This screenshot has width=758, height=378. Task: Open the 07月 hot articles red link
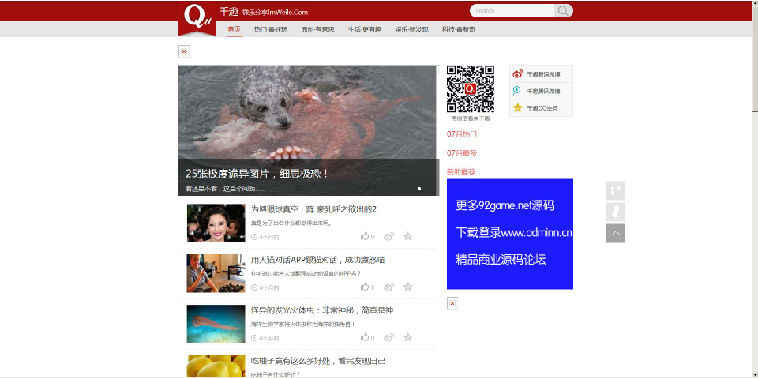click(x=462, y=133)
